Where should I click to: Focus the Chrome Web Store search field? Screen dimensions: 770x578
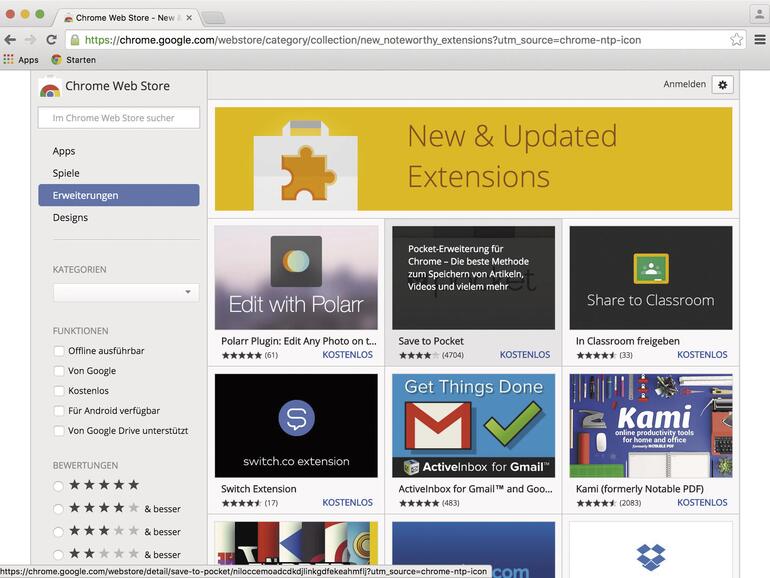point(119,118)
